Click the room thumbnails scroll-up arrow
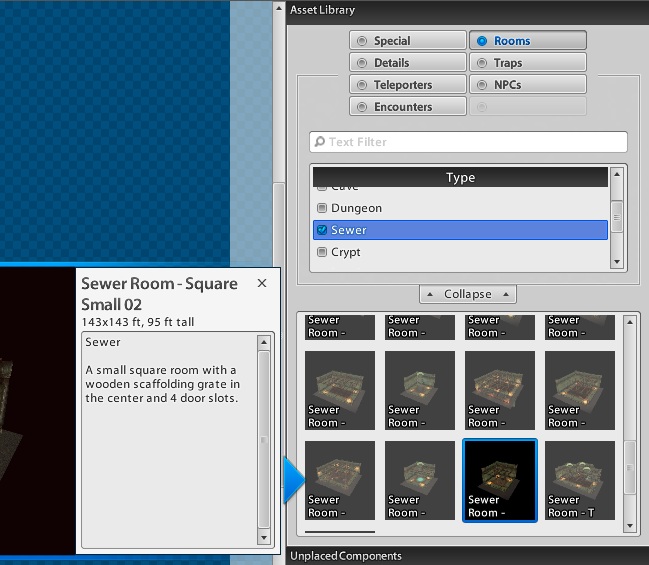Screen dimensions: 649x565 pos(630,322)
